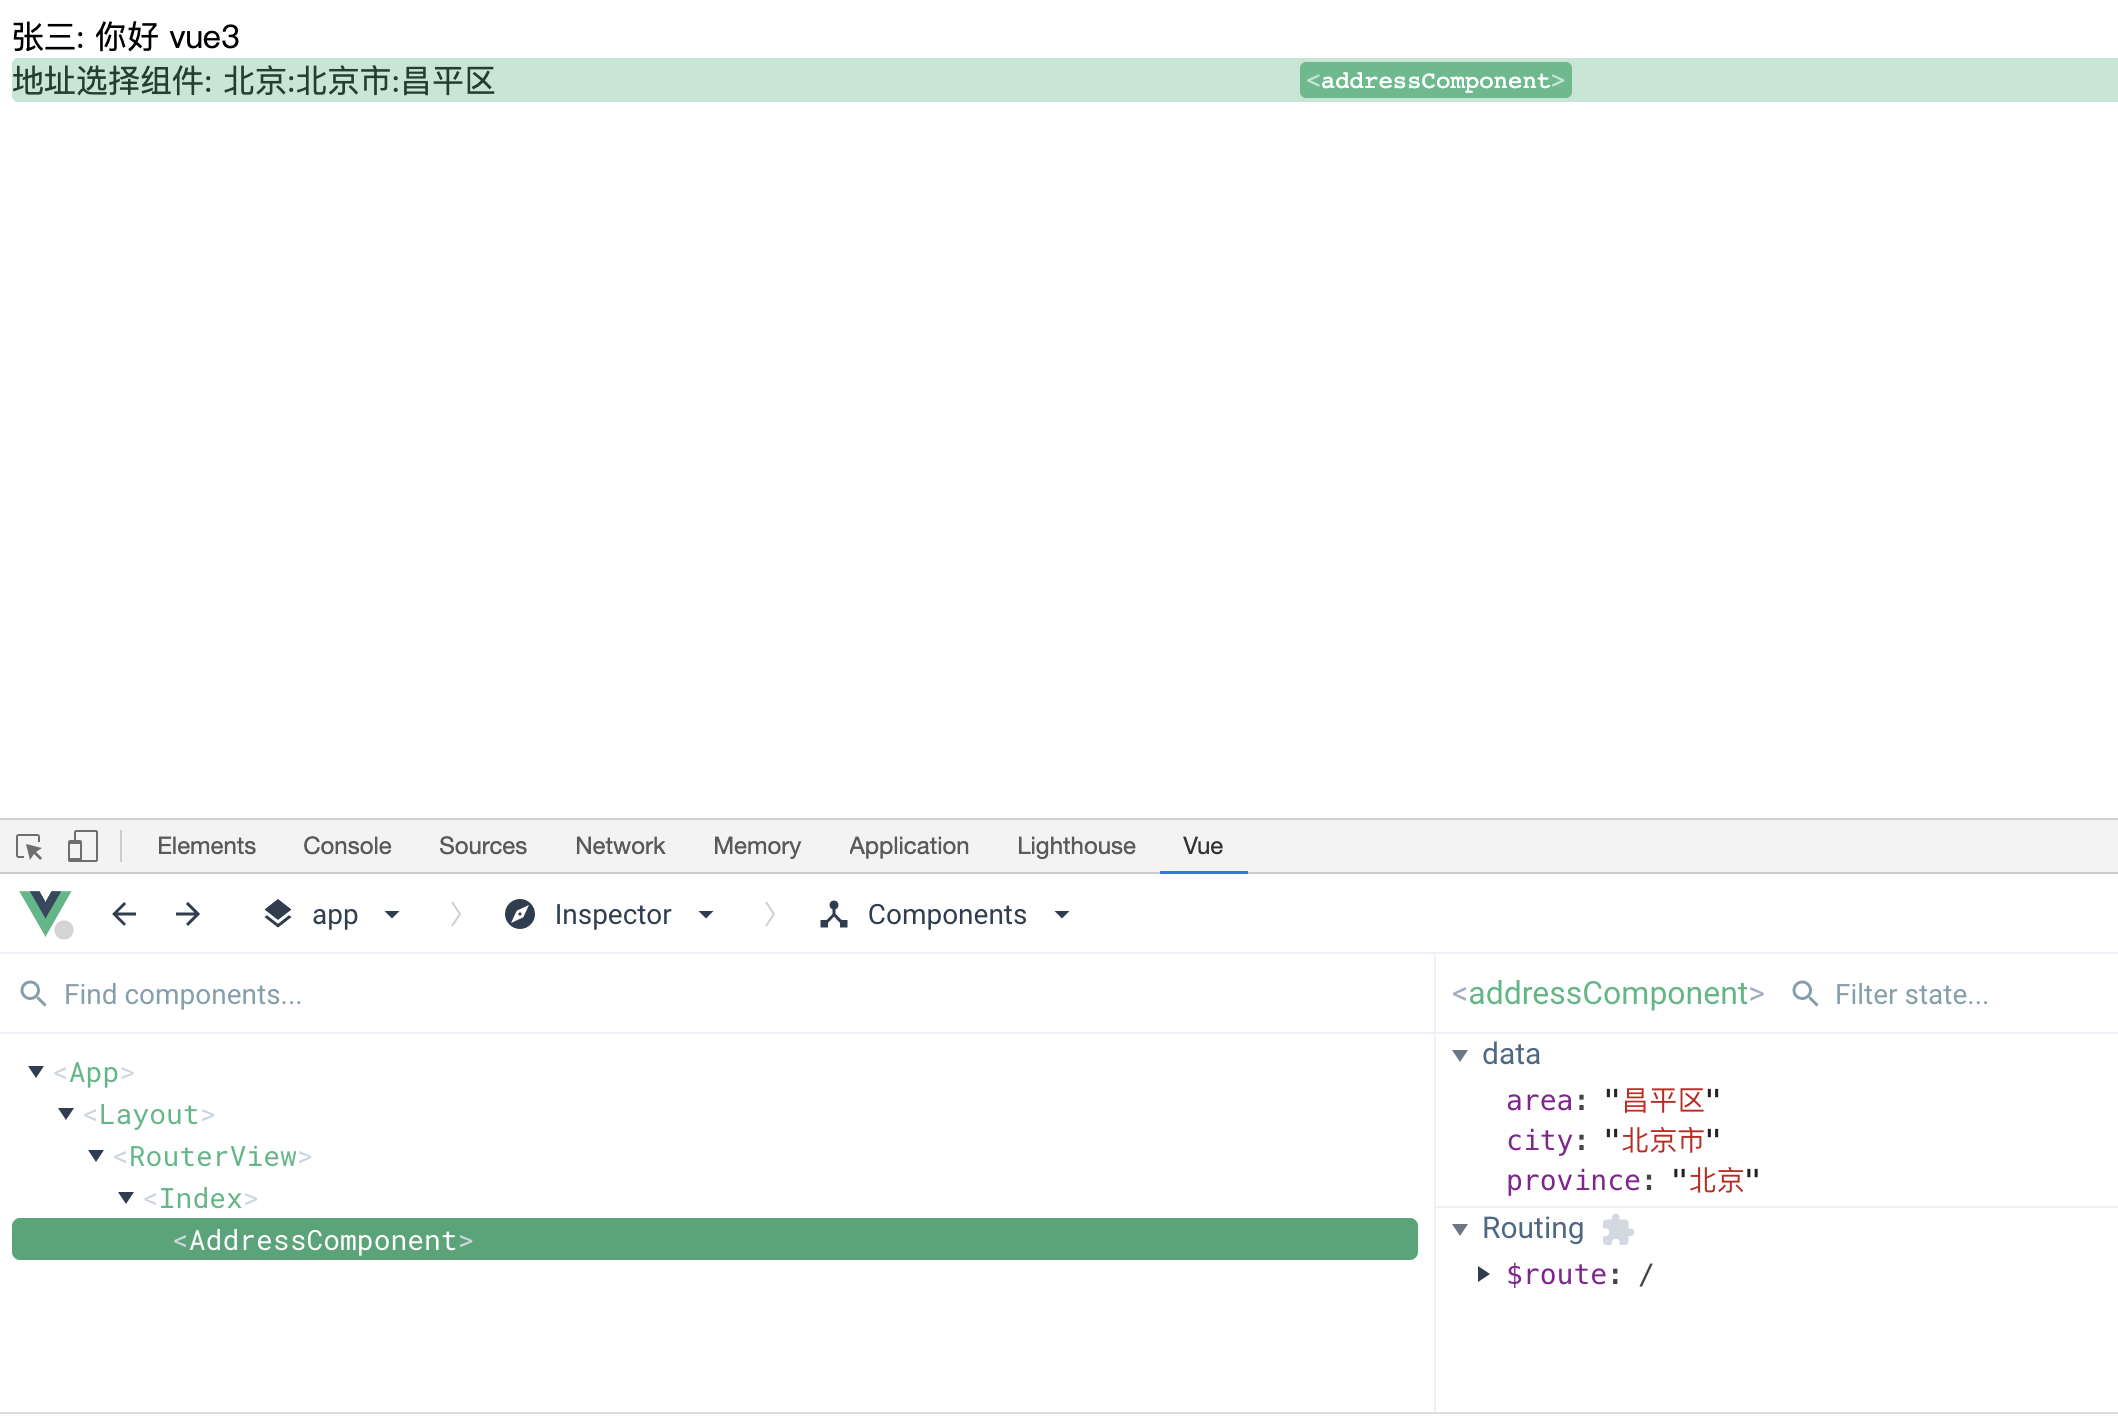
Task: Open the Inspector dropdown arrow
Action: pos(706,914)
